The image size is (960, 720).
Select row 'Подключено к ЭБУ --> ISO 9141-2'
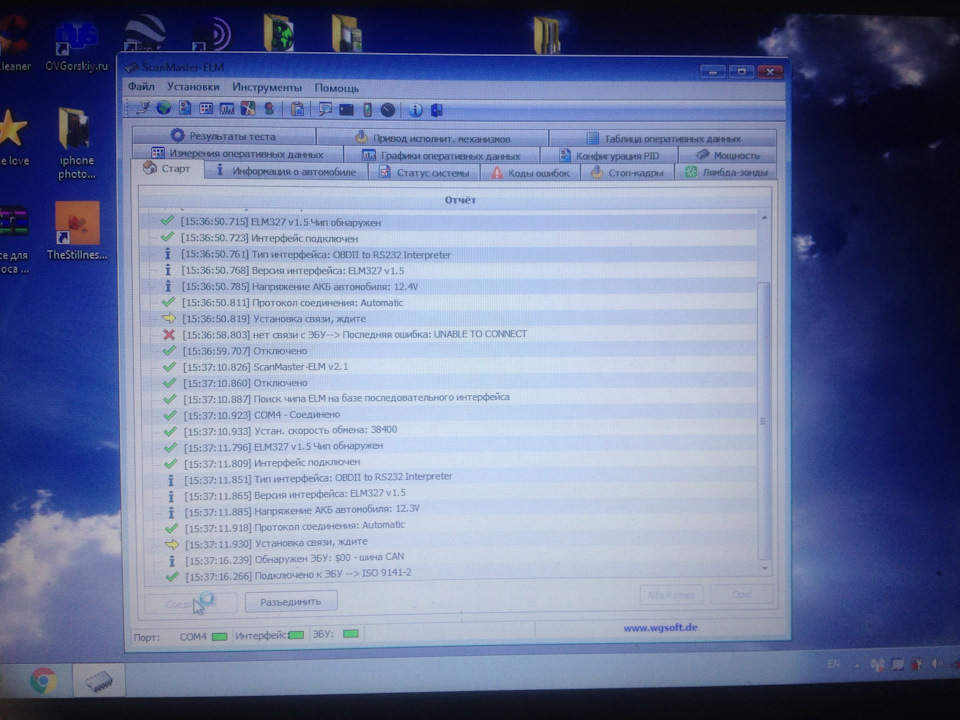tap(451, 574)
